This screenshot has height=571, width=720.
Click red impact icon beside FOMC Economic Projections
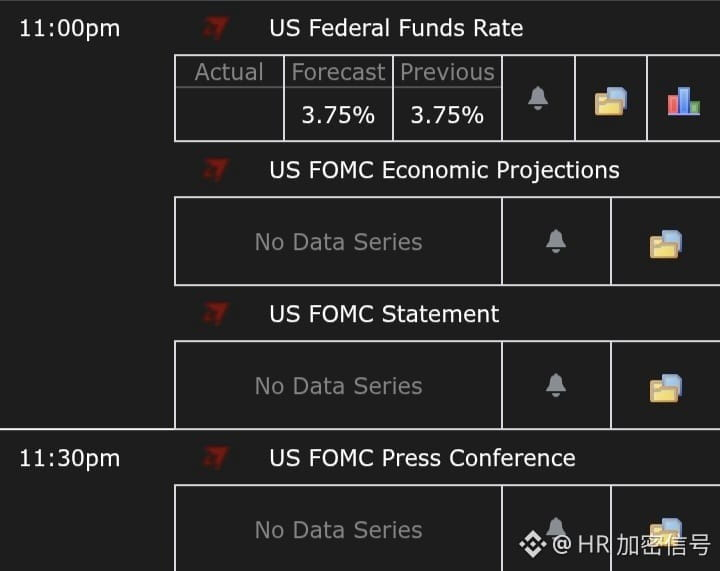tap(215, 170)
